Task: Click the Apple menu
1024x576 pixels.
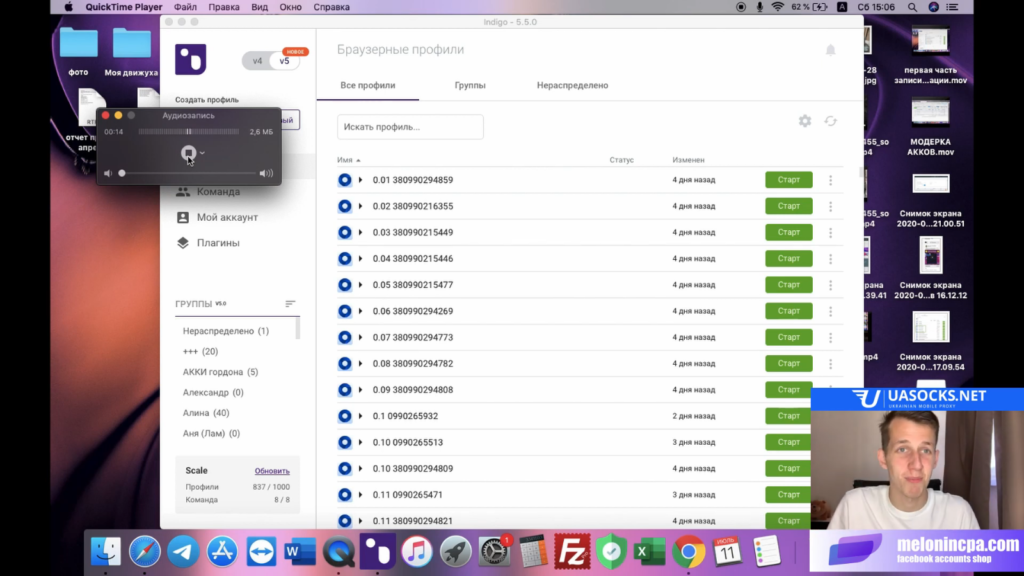Action: click(x=69, y=7)
